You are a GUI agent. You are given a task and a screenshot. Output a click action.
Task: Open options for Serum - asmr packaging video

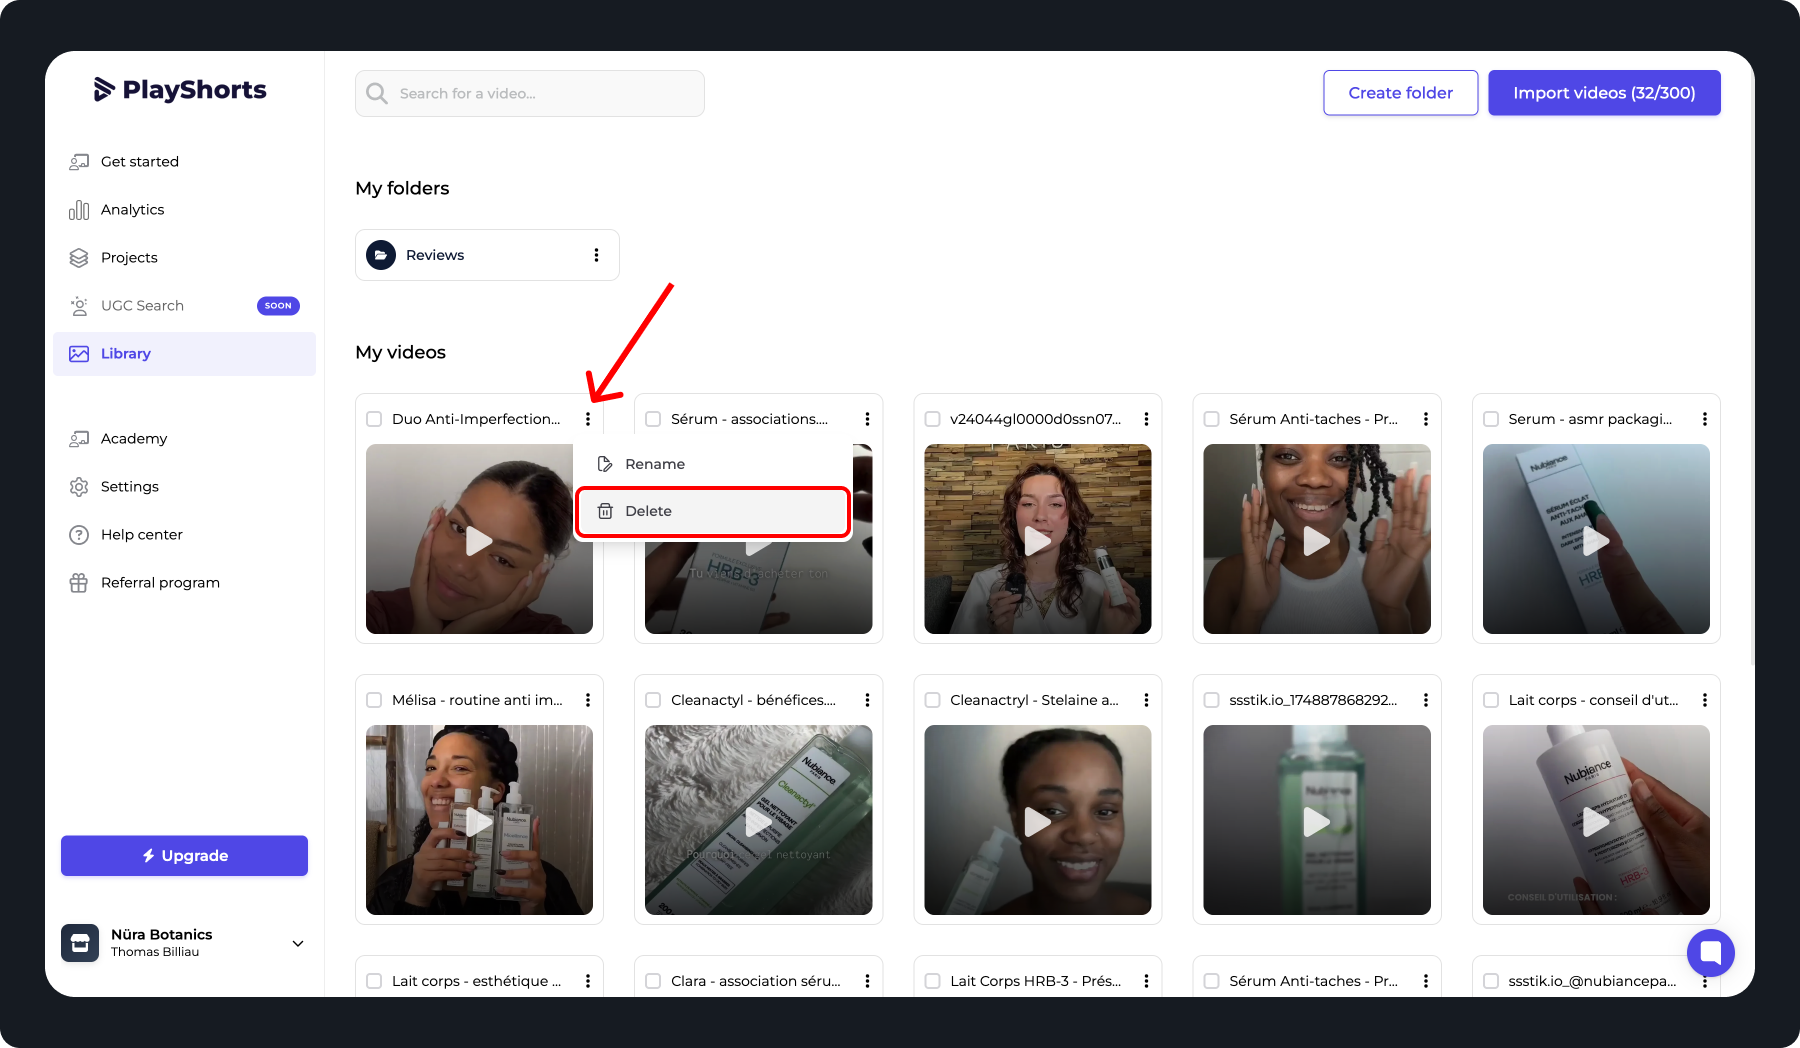pyautogui.click(x=1705, y=419)
